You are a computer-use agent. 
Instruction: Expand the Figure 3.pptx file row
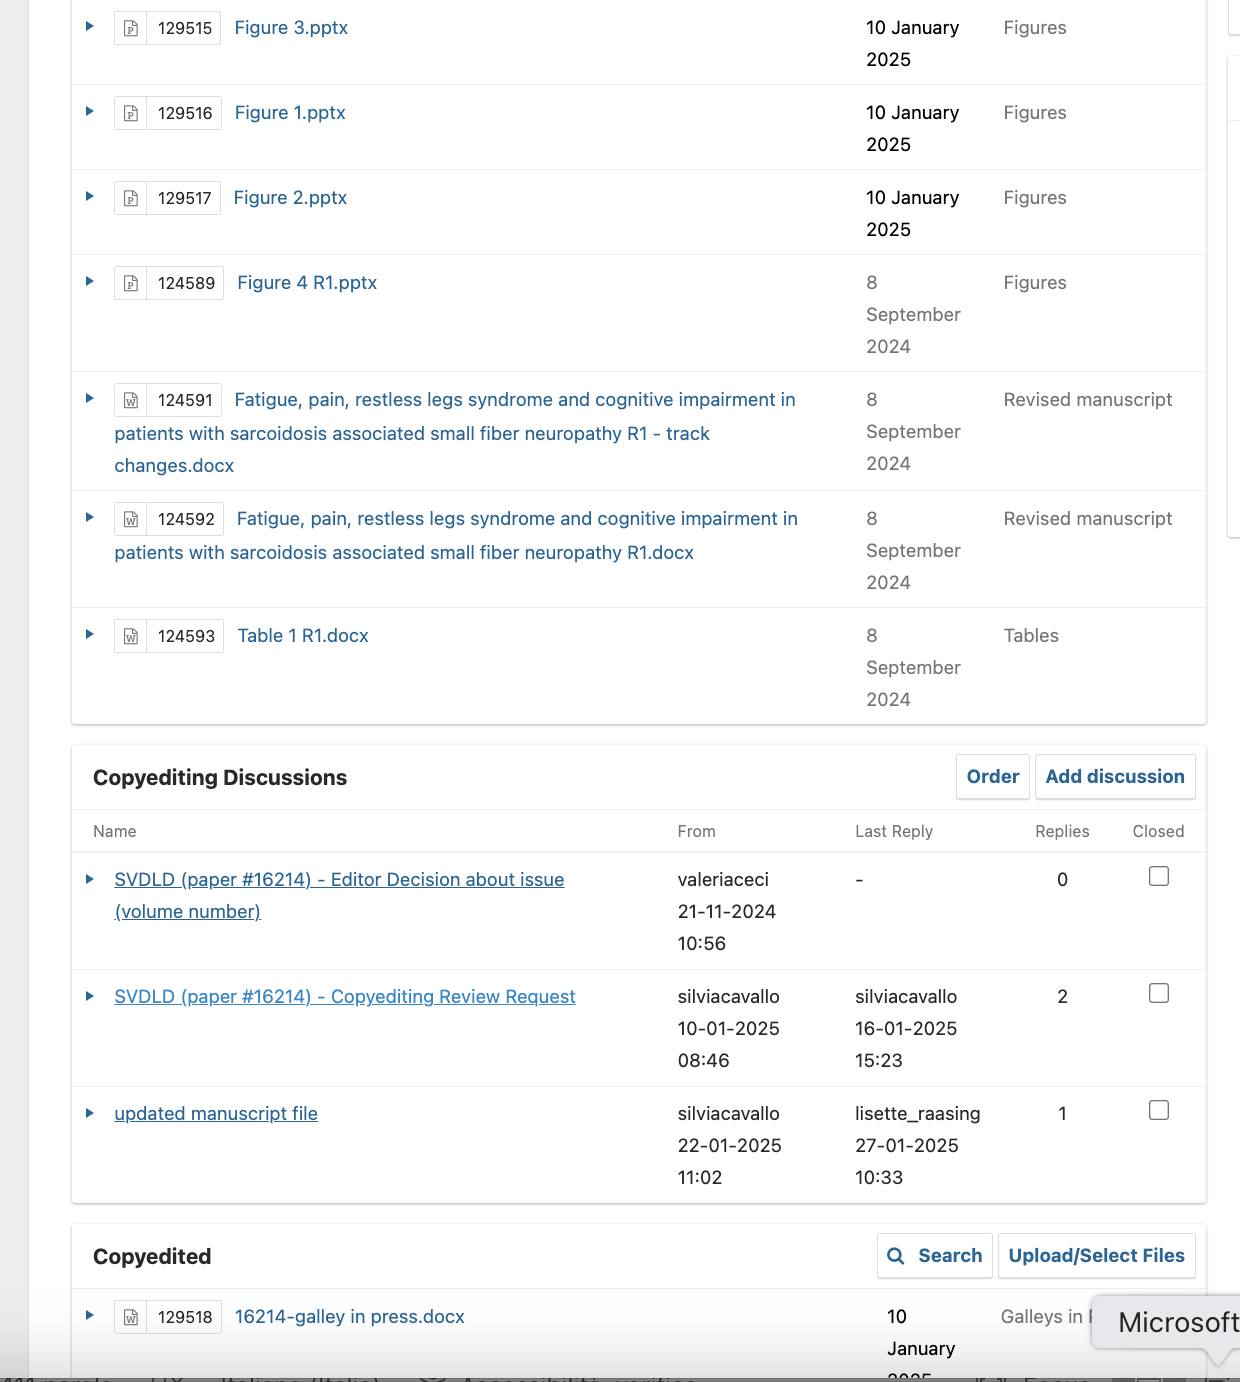[x=90, y=27]
